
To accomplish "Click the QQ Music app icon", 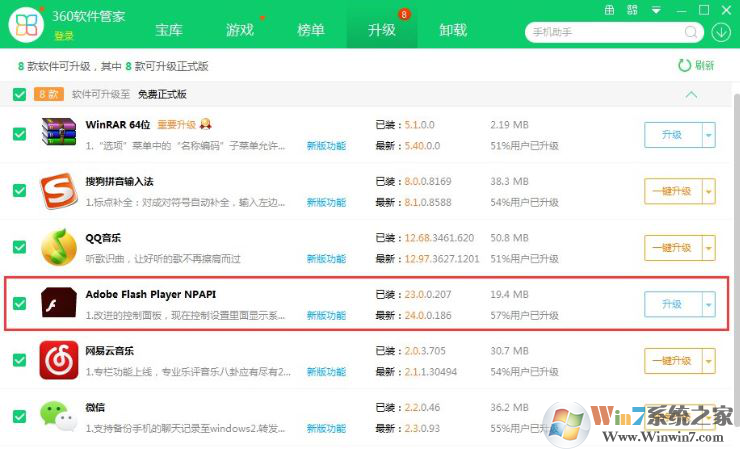I will [x=59, y=247].
